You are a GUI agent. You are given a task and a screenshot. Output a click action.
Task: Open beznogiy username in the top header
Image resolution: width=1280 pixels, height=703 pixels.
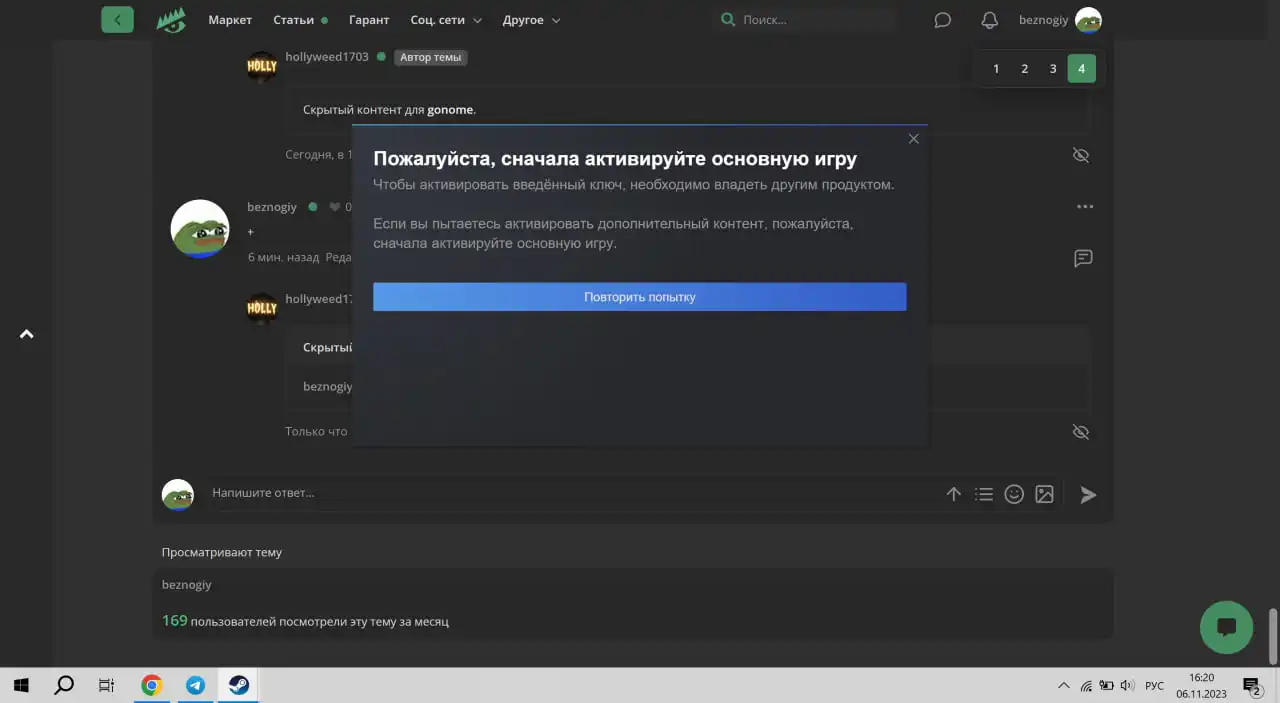[1043, 20]
